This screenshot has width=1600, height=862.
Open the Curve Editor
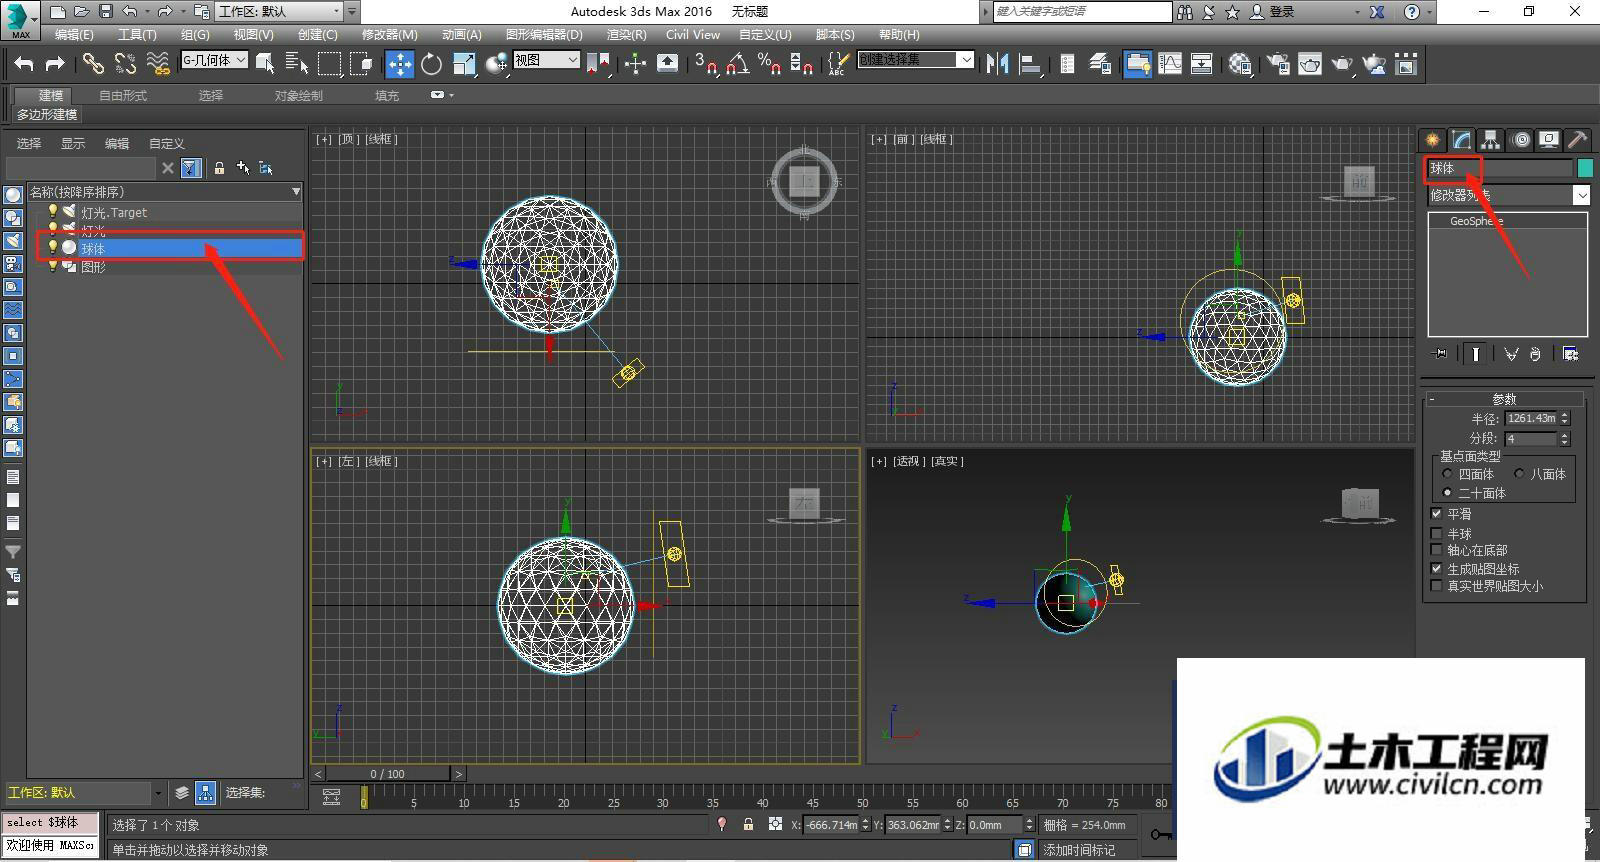[1169, 64]
